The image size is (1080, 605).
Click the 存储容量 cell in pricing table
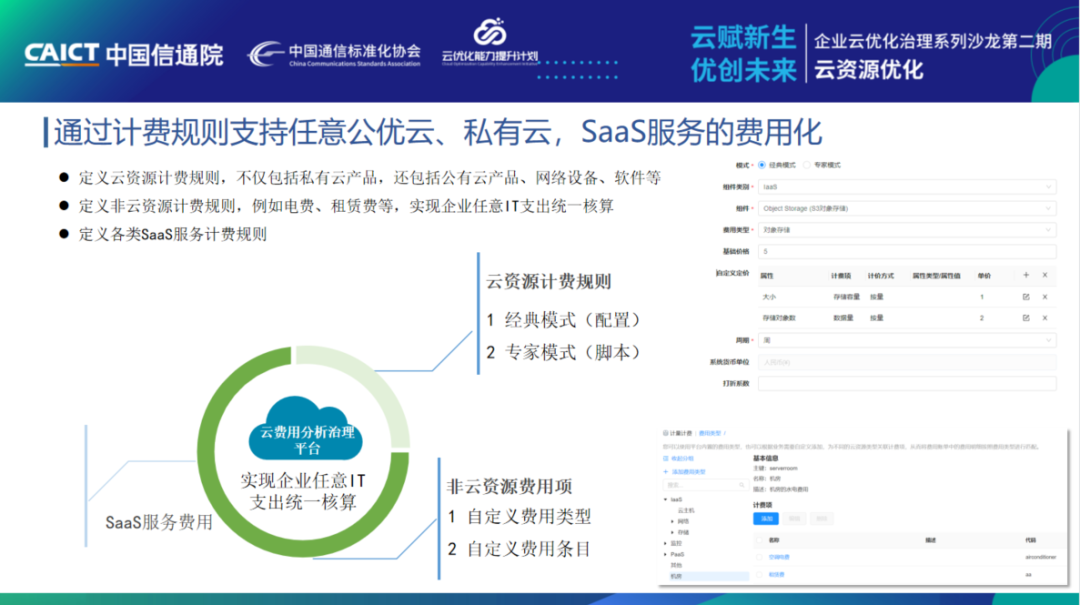[846, 297]
